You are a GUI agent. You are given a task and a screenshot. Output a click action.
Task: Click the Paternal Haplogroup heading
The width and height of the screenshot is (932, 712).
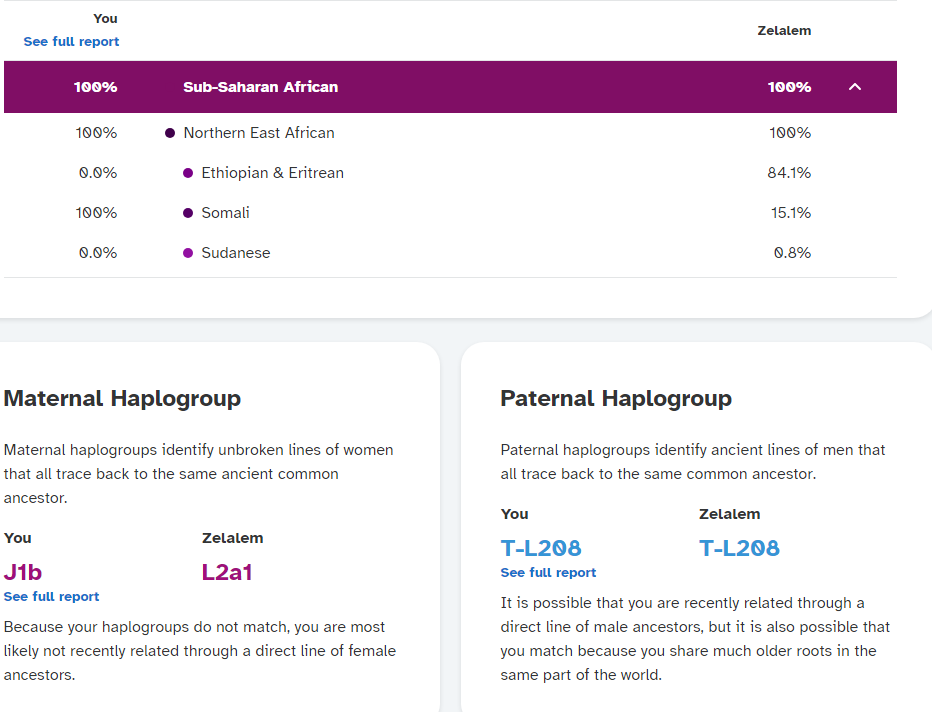616,399
